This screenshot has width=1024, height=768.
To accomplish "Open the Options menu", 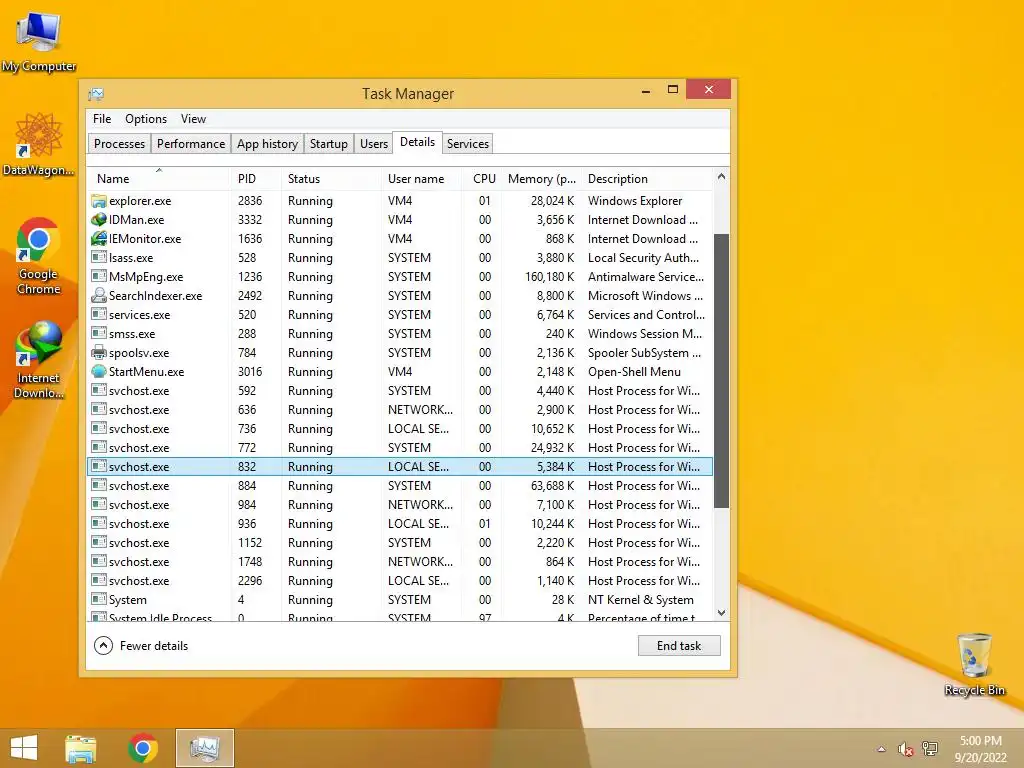I will pos(146,119).
